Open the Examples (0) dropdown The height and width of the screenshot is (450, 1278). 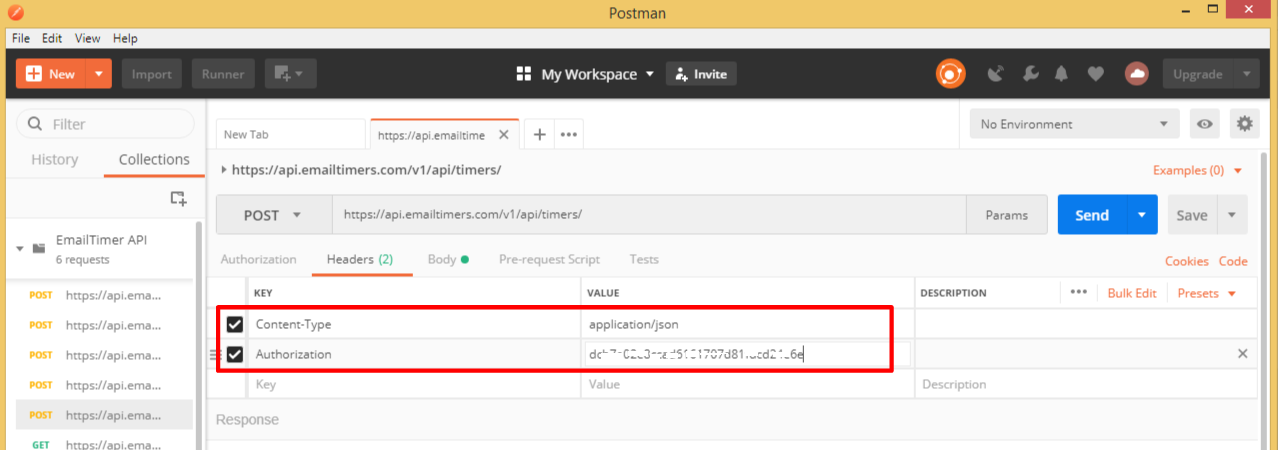tap(1197, 170)
